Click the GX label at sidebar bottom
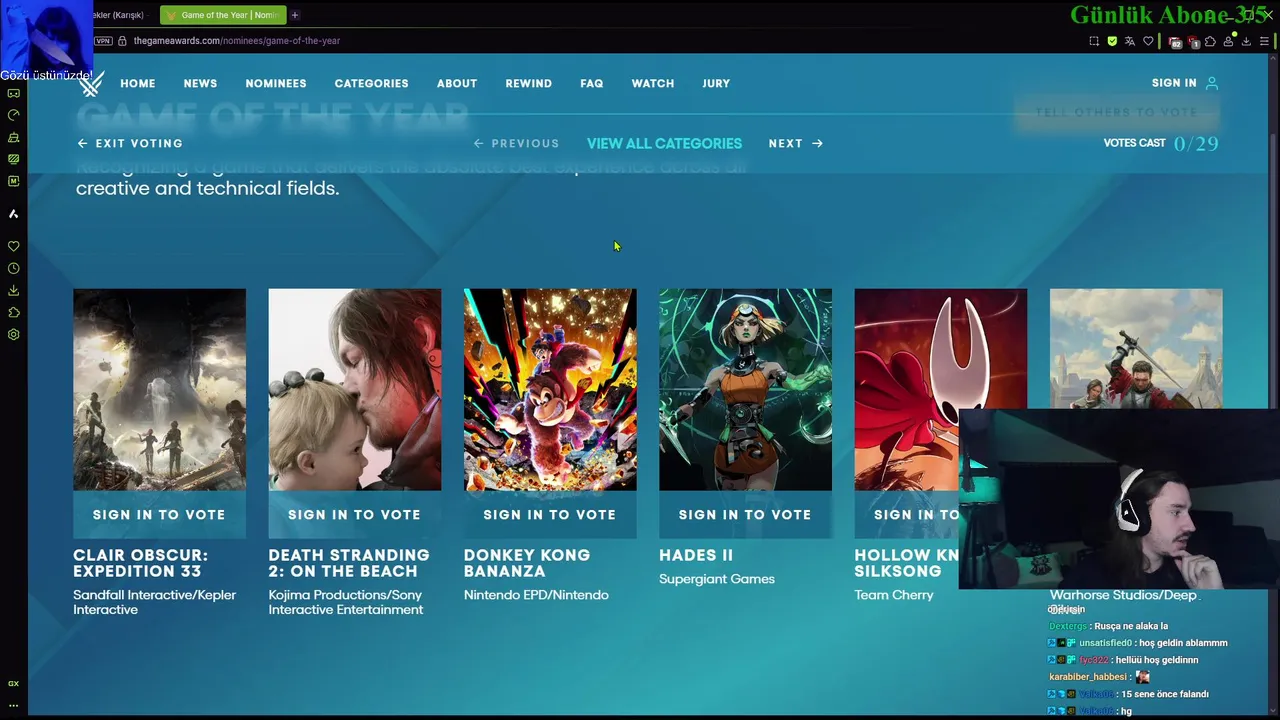 13,684
